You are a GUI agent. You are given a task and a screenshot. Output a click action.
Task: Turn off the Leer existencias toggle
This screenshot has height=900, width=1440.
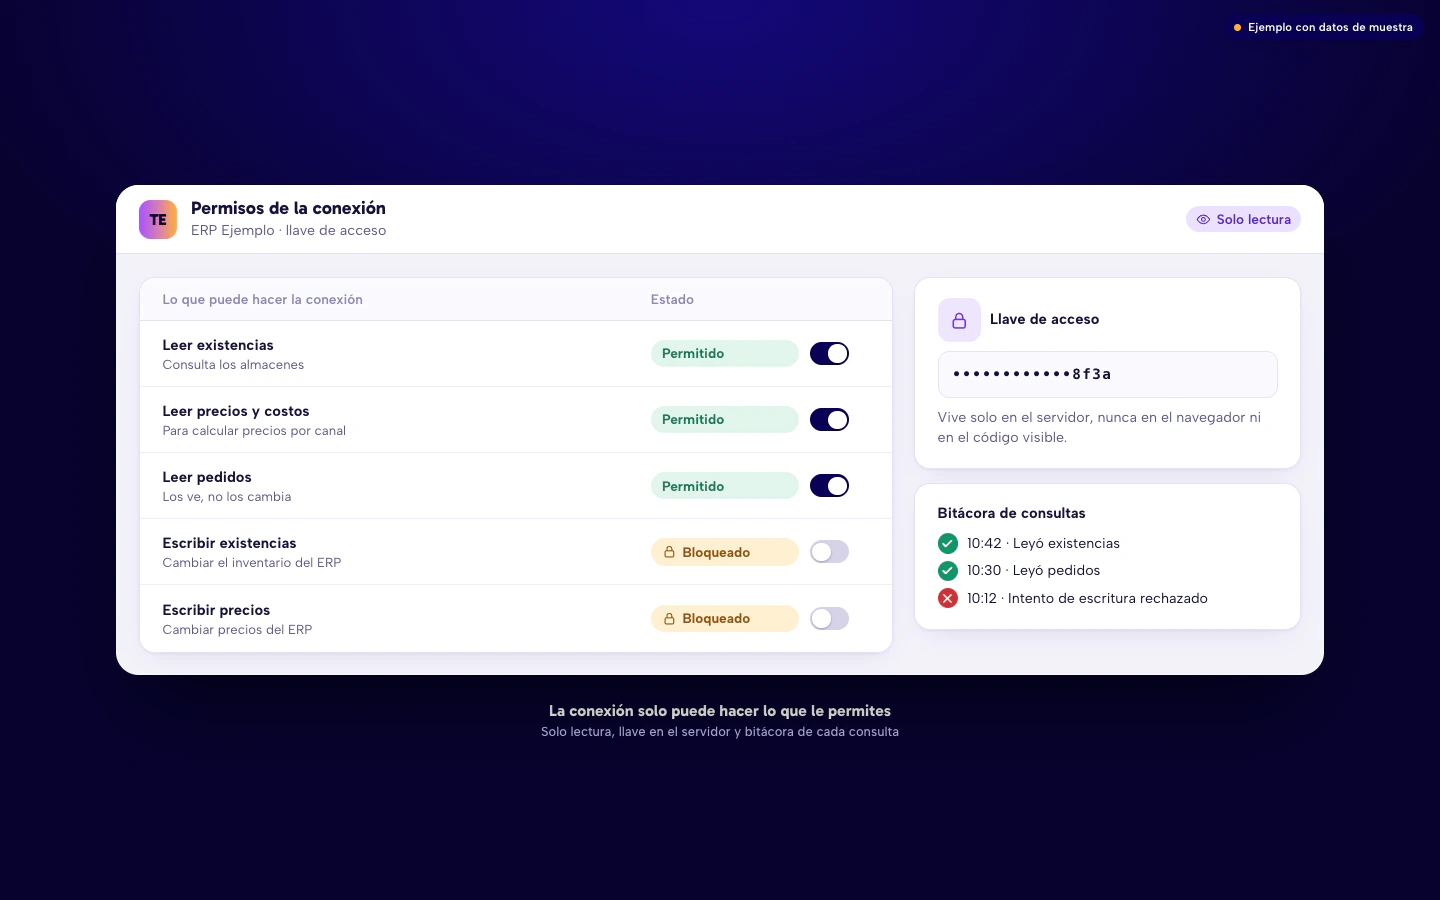click(x=829, y=353)
